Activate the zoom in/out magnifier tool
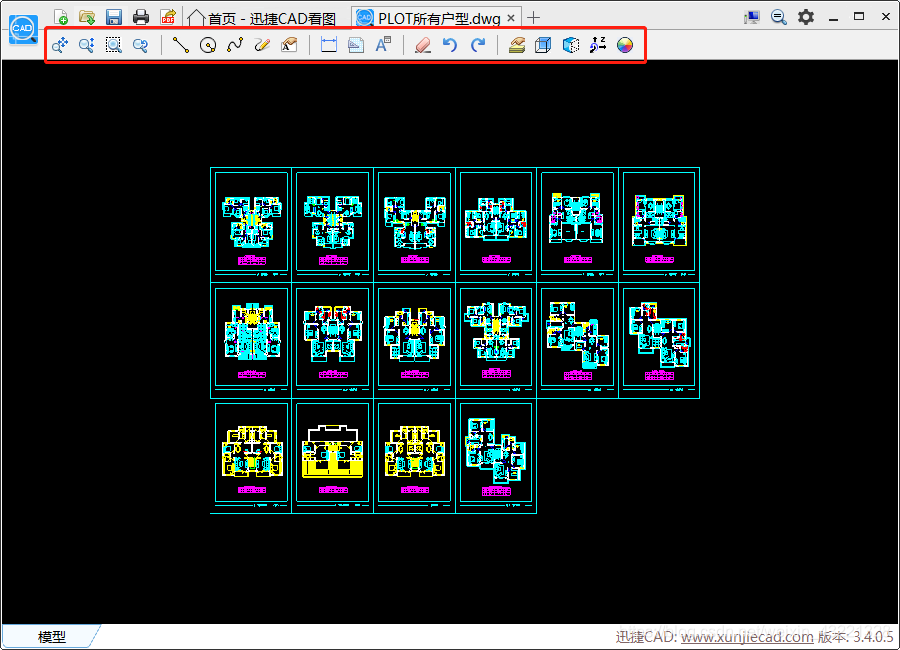This screenshot has height=650, width=900. click(x=87, y=45)
